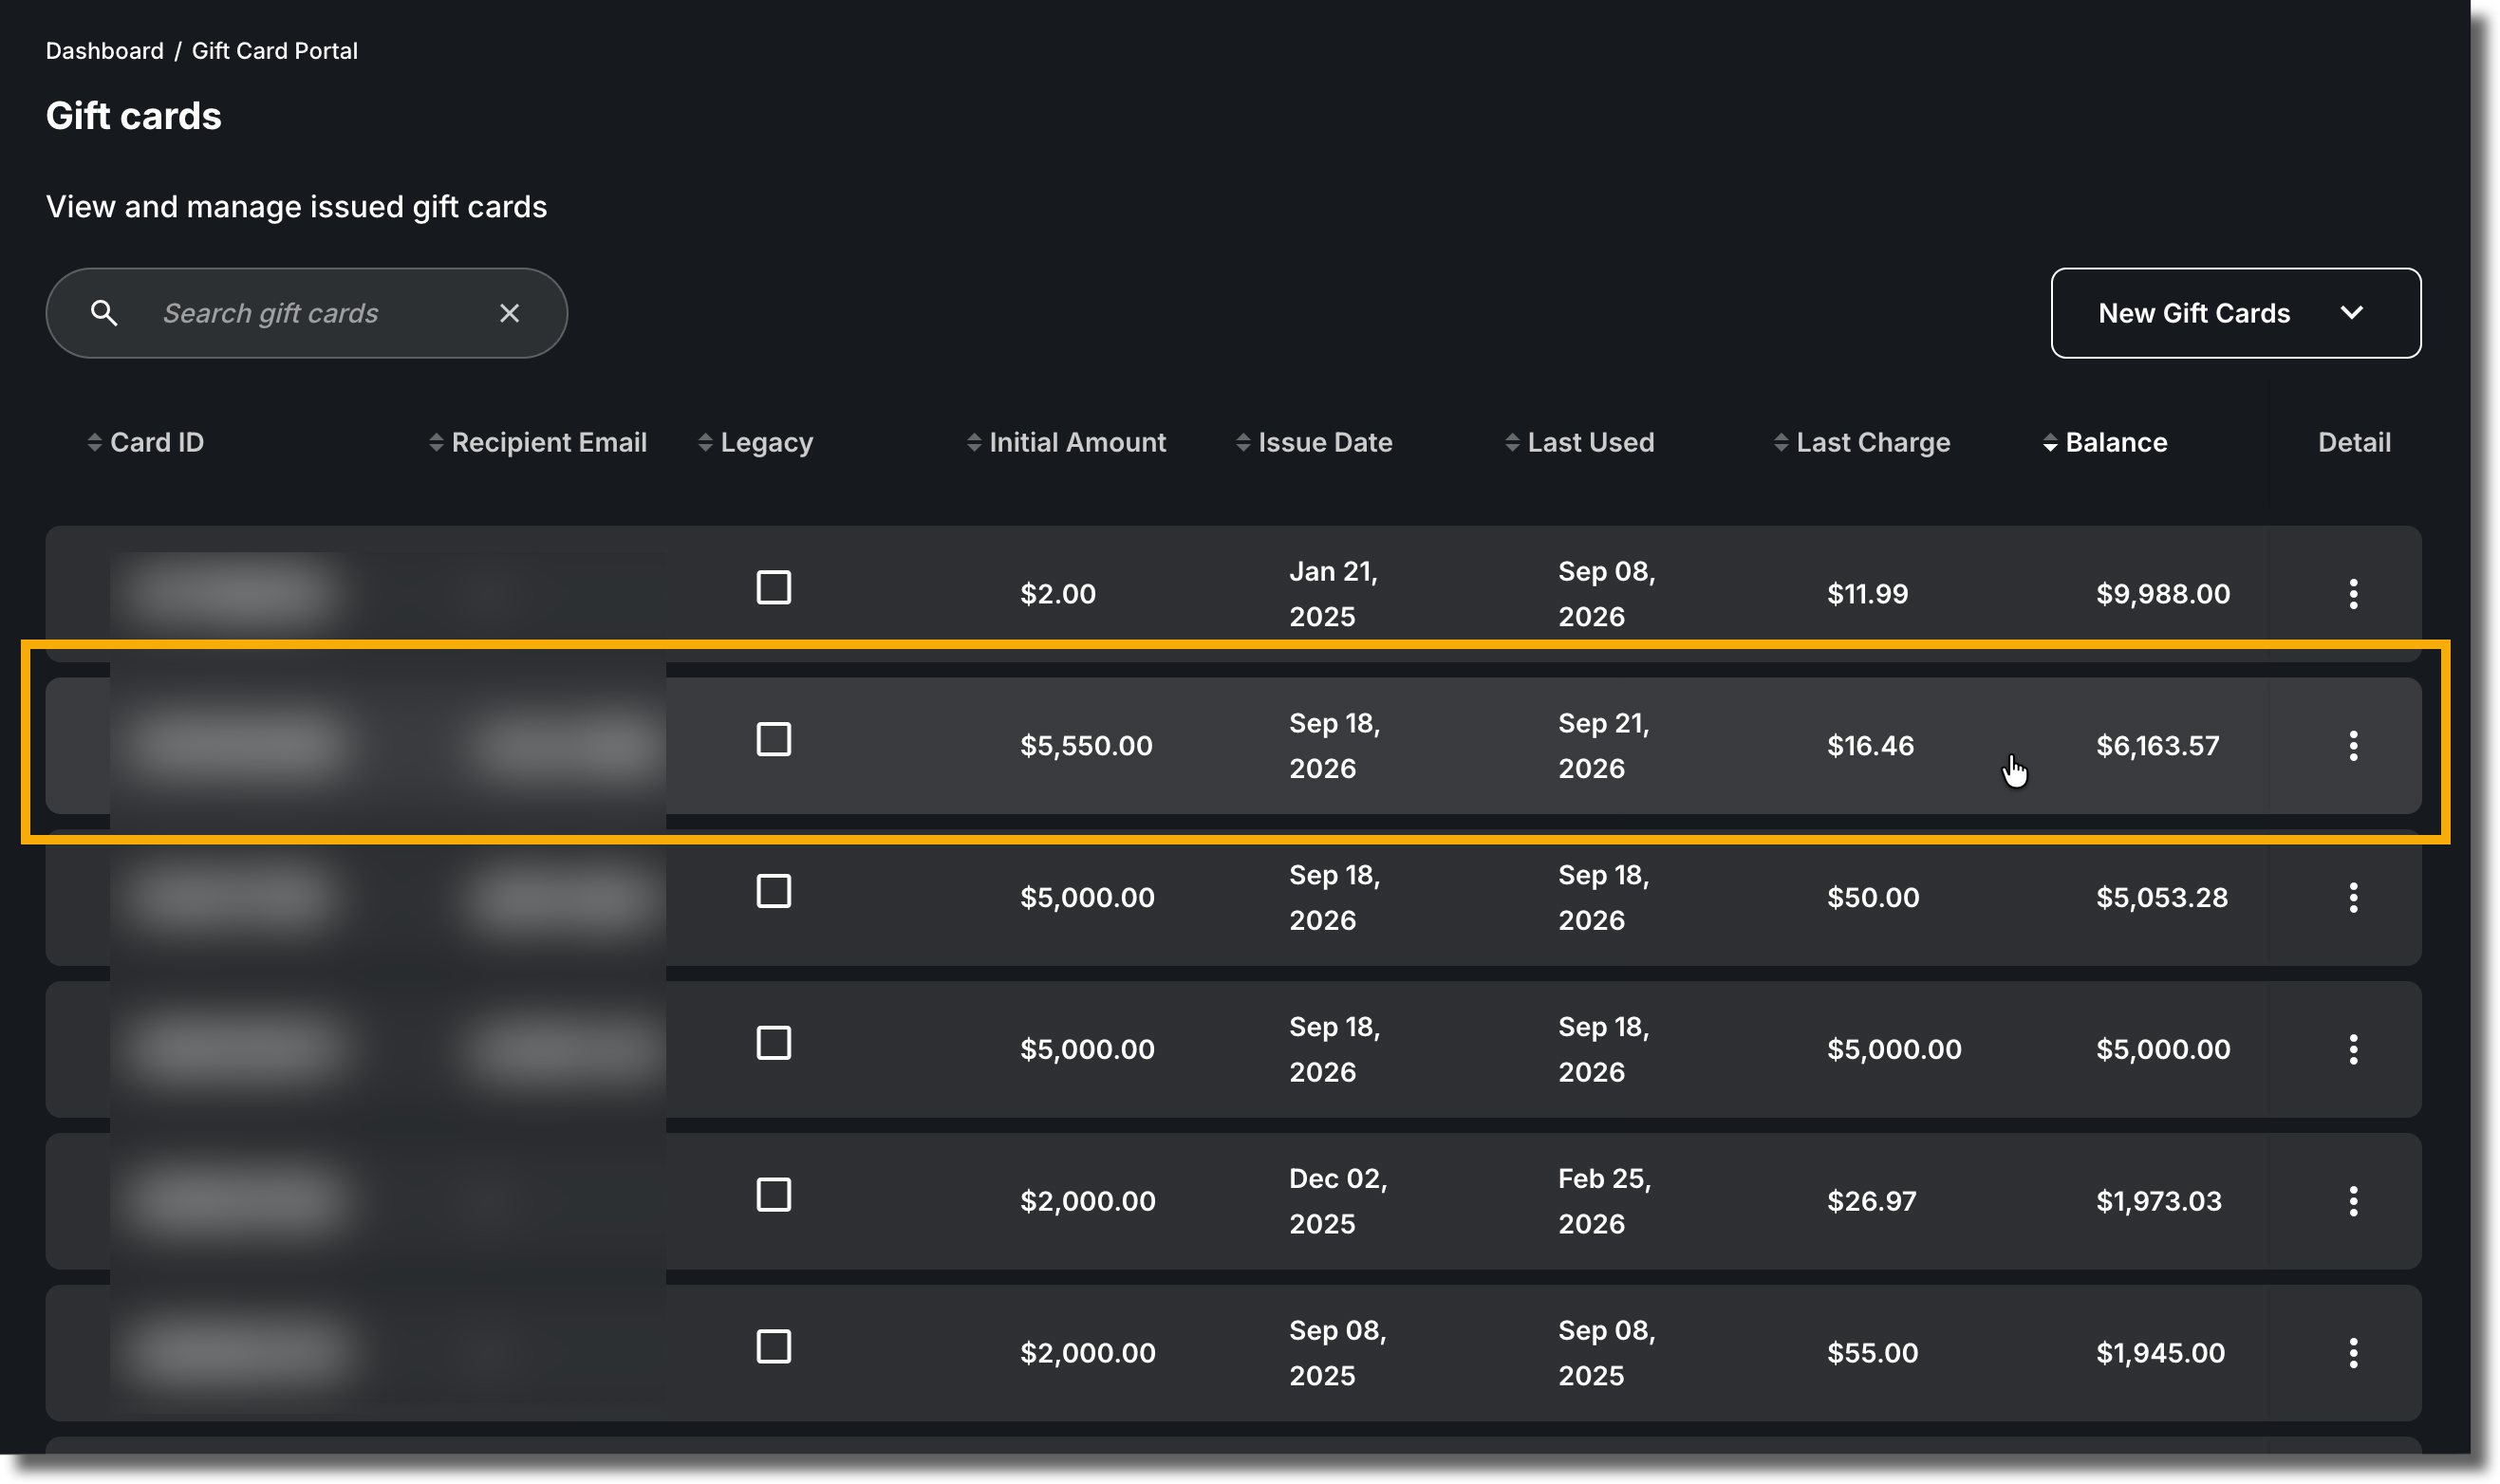
Task: Expand the New Gift Cards dropdown
Action: tap(2235, 313)
